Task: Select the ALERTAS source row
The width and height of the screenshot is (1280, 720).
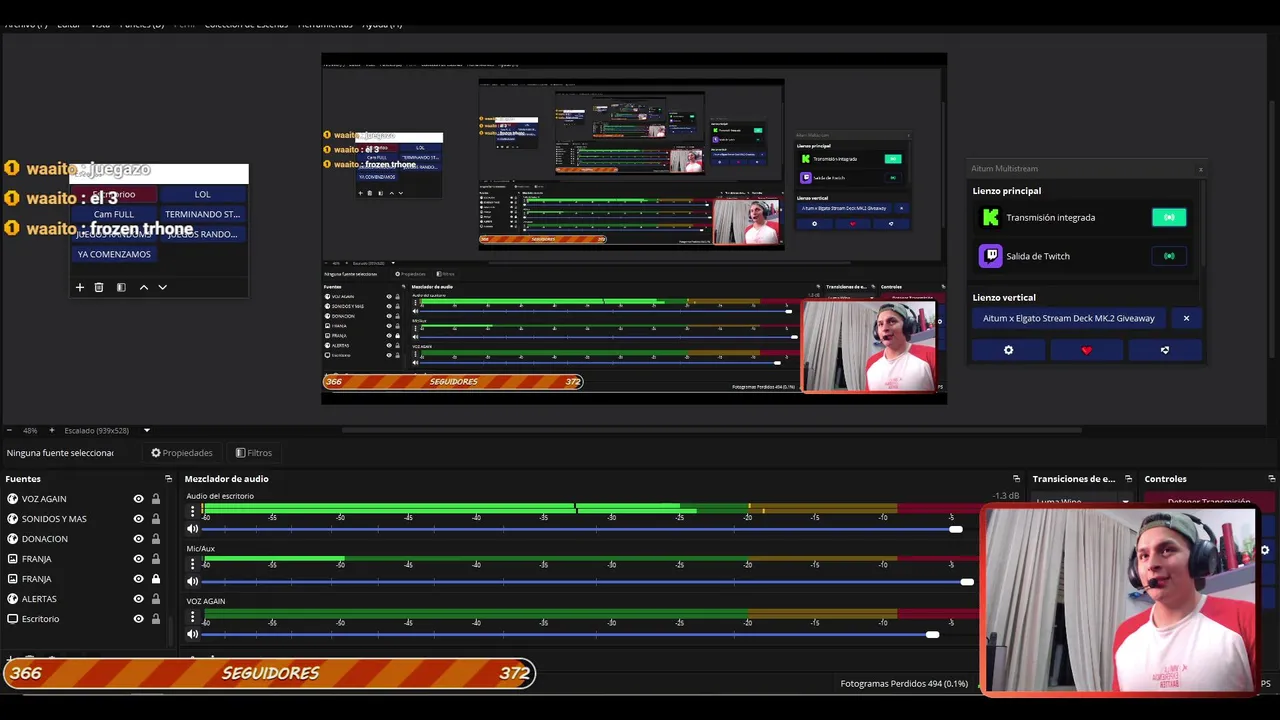Action: (x=87, y=599)
